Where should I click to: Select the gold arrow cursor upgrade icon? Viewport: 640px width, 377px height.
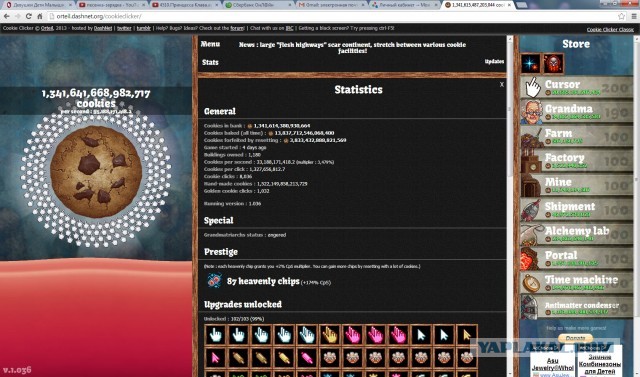(x=467, y=335)
